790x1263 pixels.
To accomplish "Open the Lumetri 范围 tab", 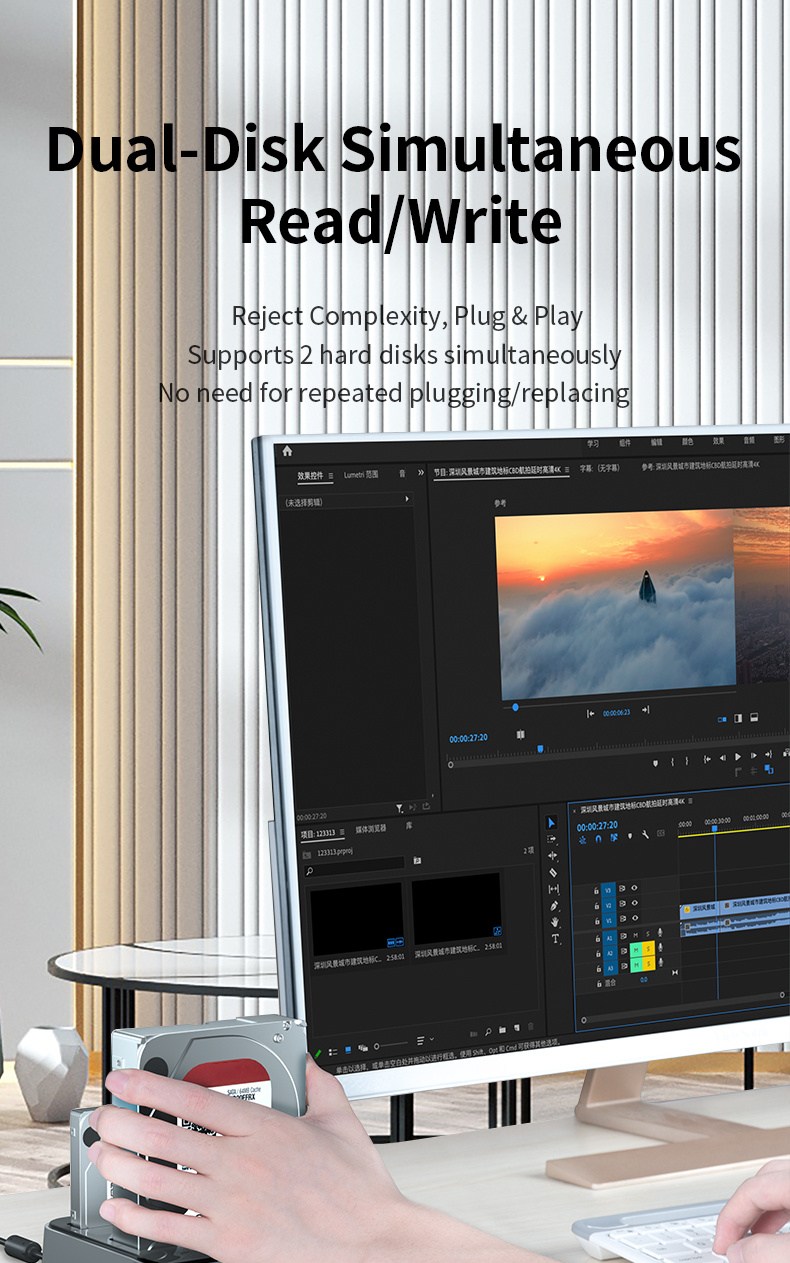I will pos(361,475).
